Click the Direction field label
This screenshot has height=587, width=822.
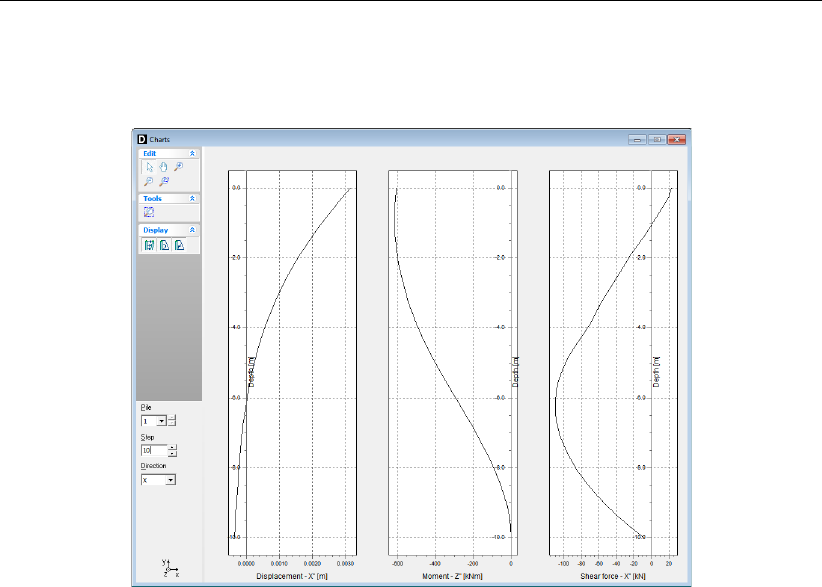(153, 465)
